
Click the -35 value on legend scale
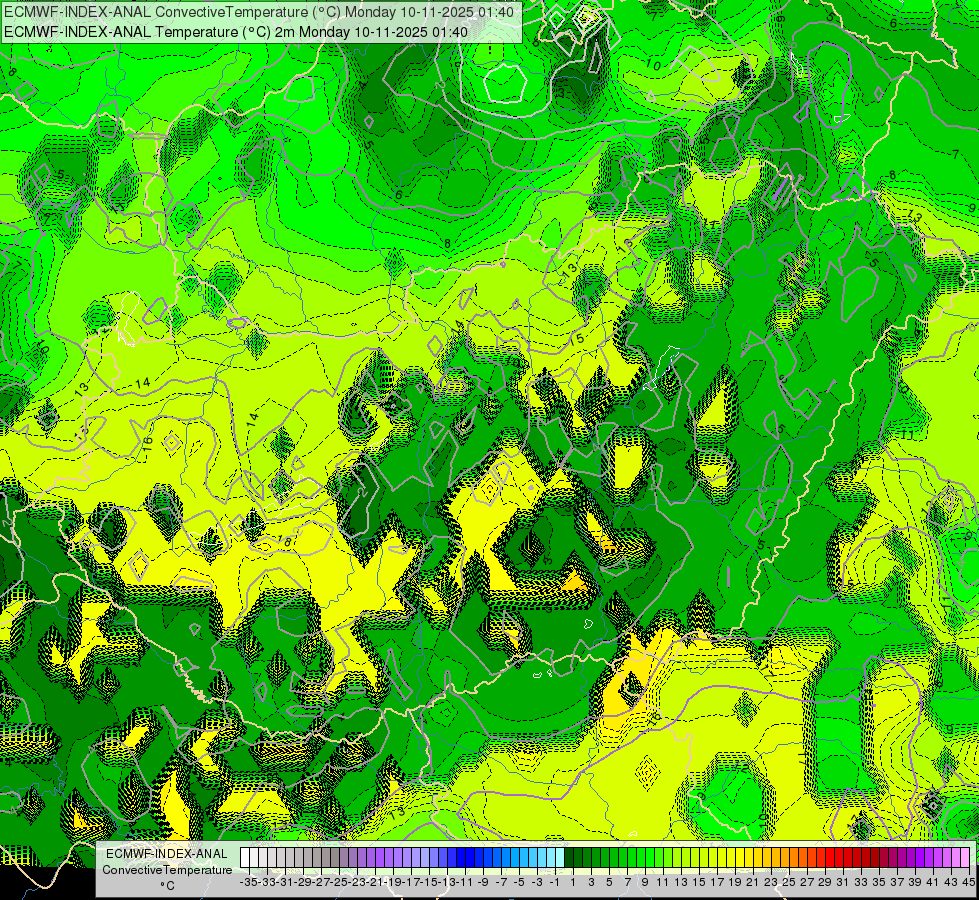(x=249, y=882)
